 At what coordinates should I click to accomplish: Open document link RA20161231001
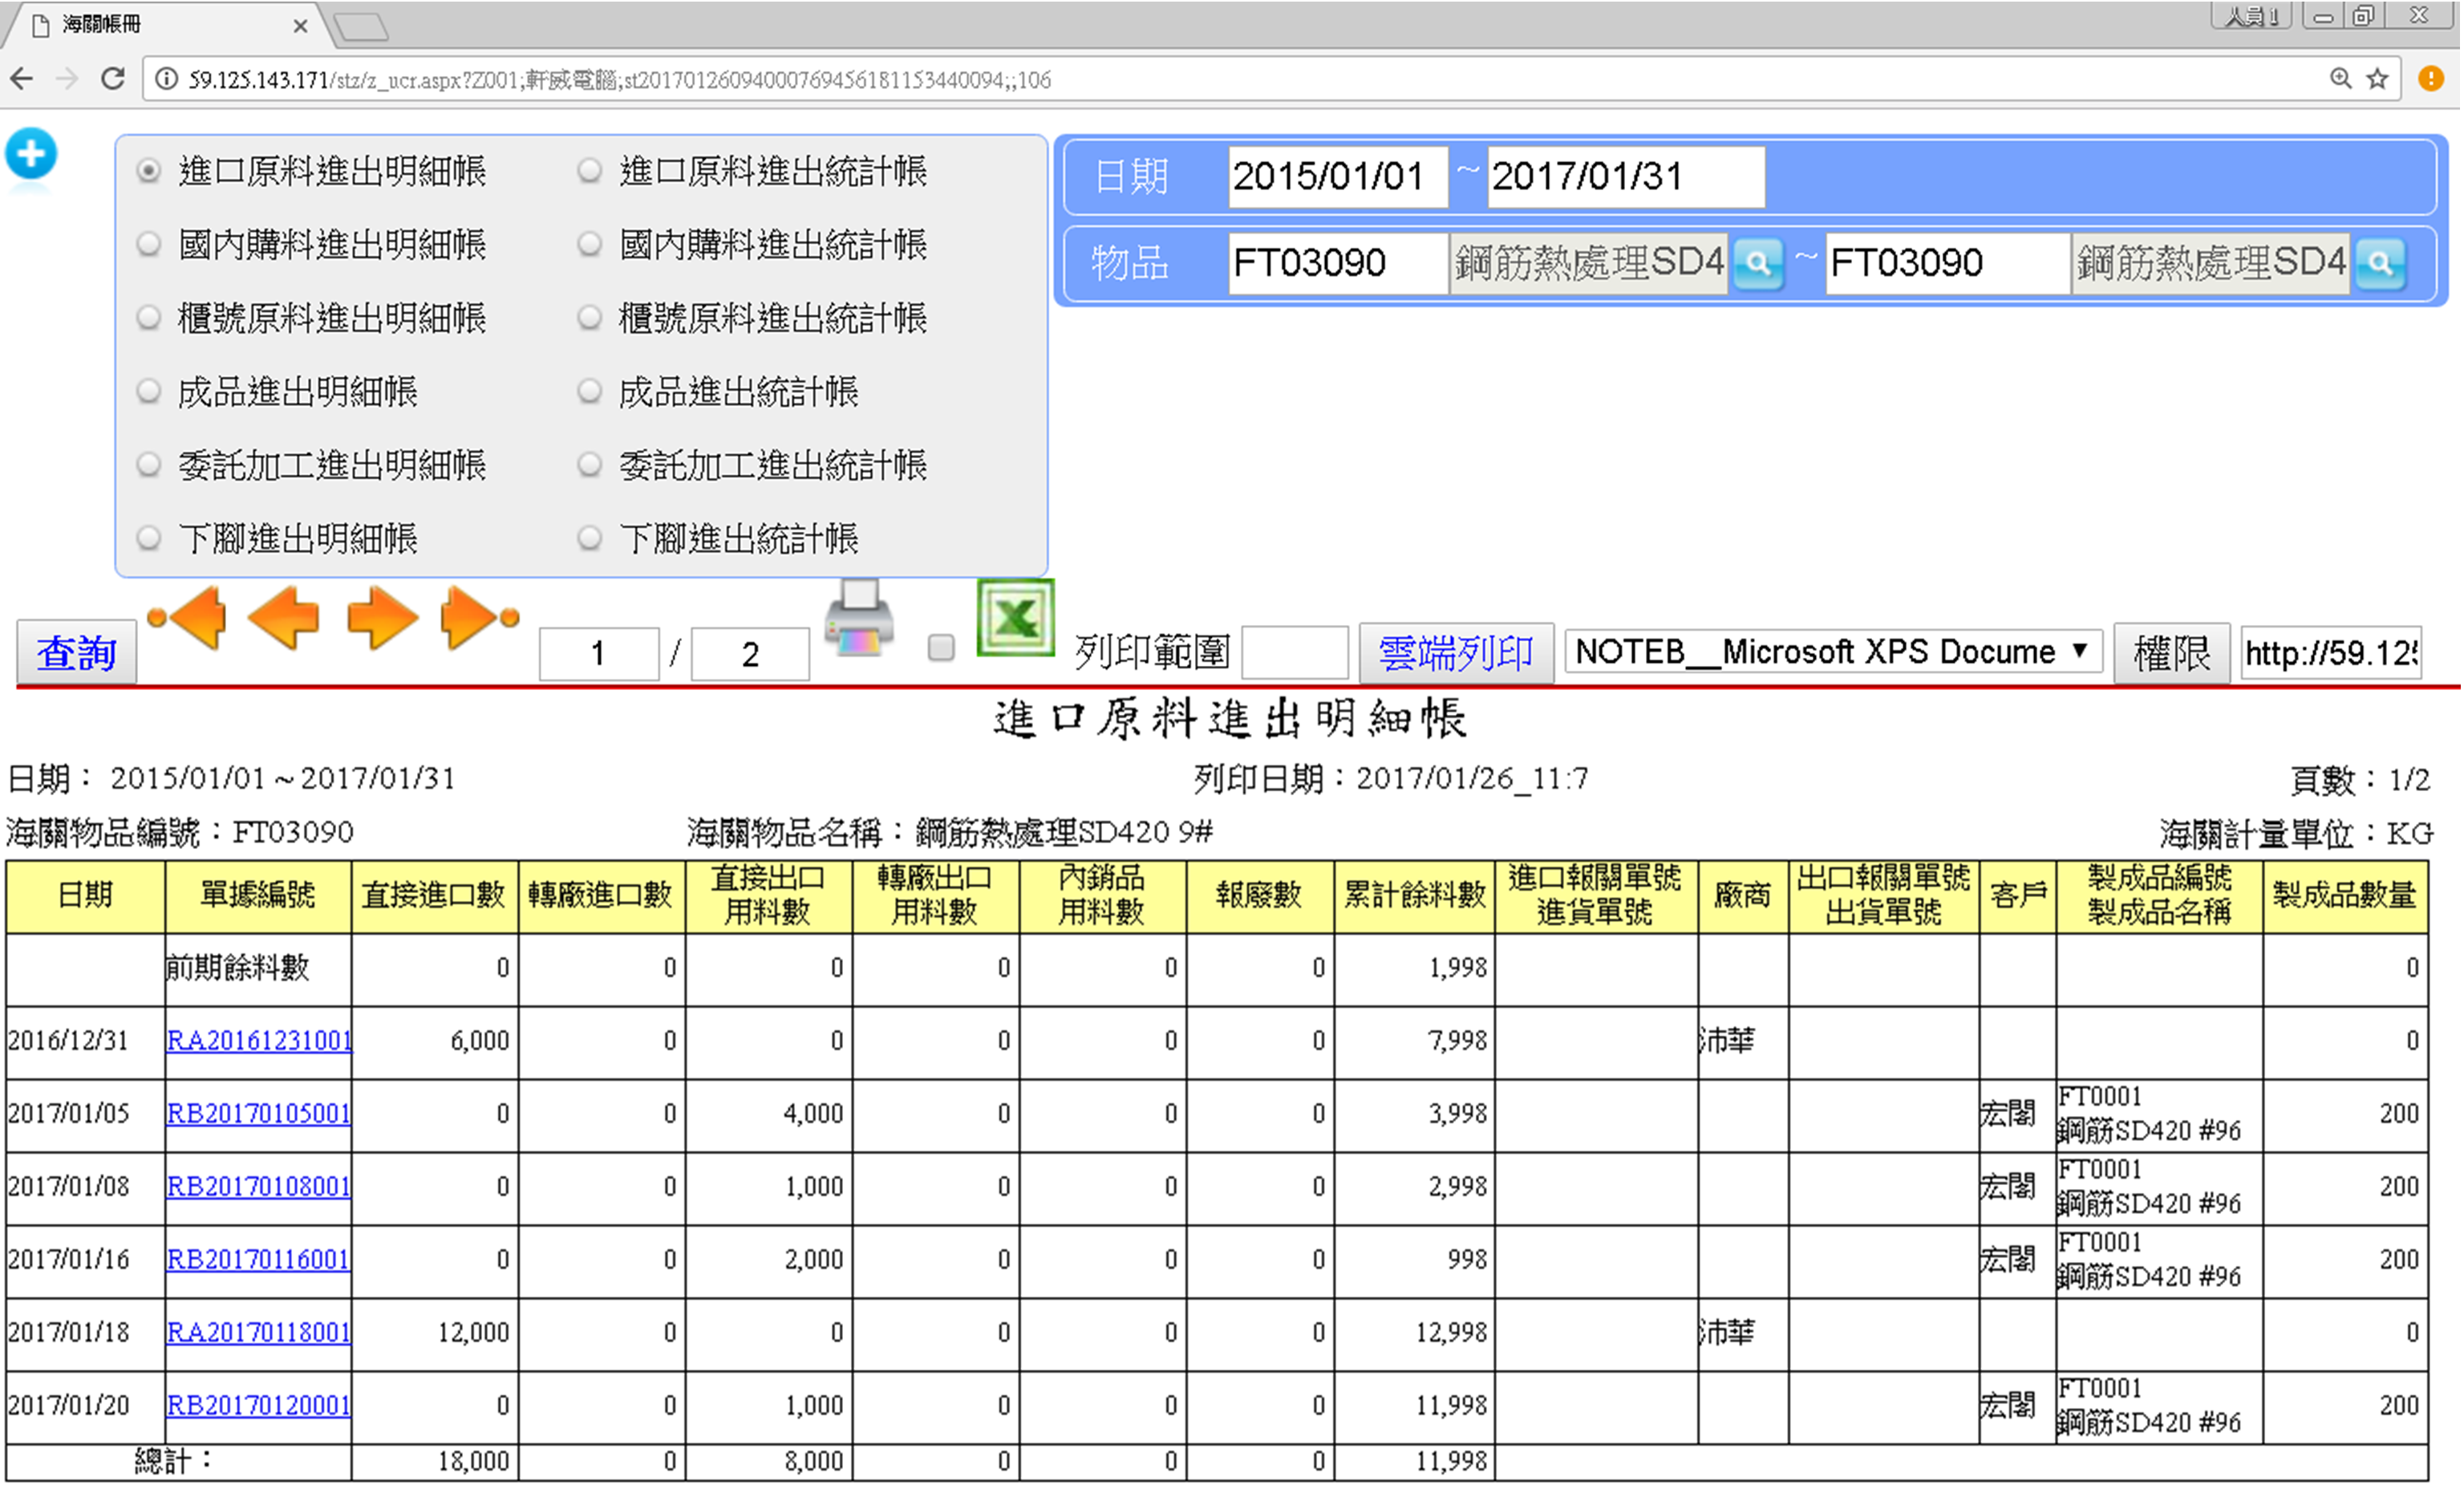(x=259, y=1041)
